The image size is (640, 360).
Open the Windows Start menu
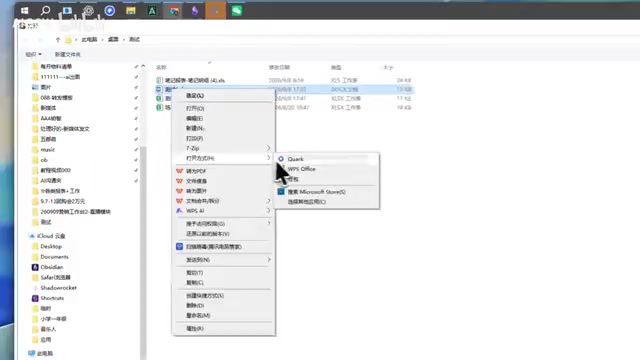pos(24,11)
